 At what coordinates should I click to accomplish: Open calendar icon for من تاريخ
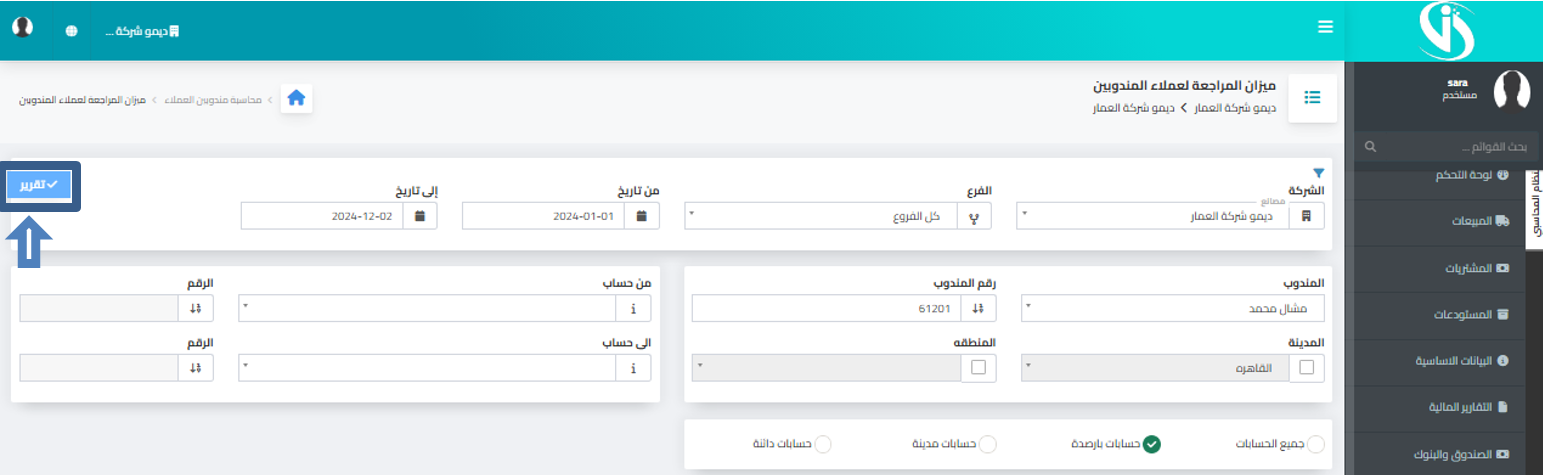click(x=642, y=216)
